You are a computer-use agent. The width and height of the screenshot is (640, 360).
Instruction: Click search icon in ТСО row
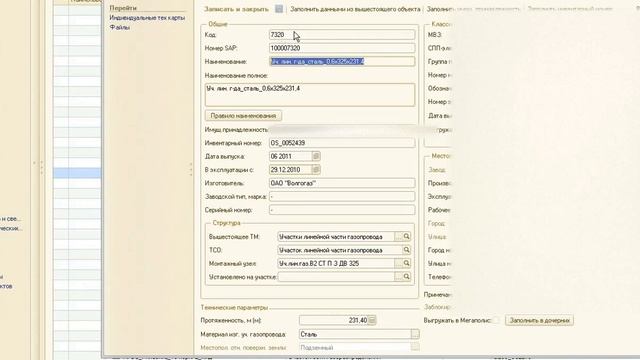tap(407, 250)
